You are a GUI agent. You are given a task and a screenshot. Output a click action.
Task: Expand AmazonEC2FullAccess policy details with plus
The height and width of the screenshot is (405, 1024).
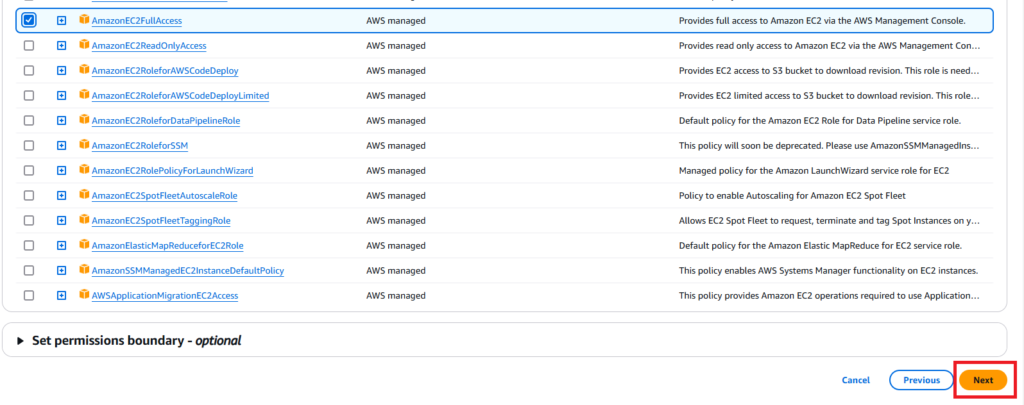point(61,21)
